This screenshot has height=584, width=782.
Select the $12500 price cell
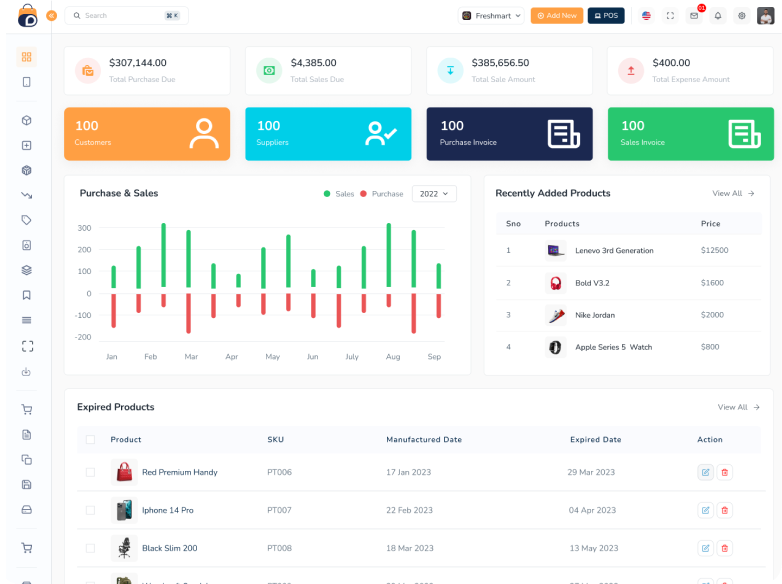(714, 250)
